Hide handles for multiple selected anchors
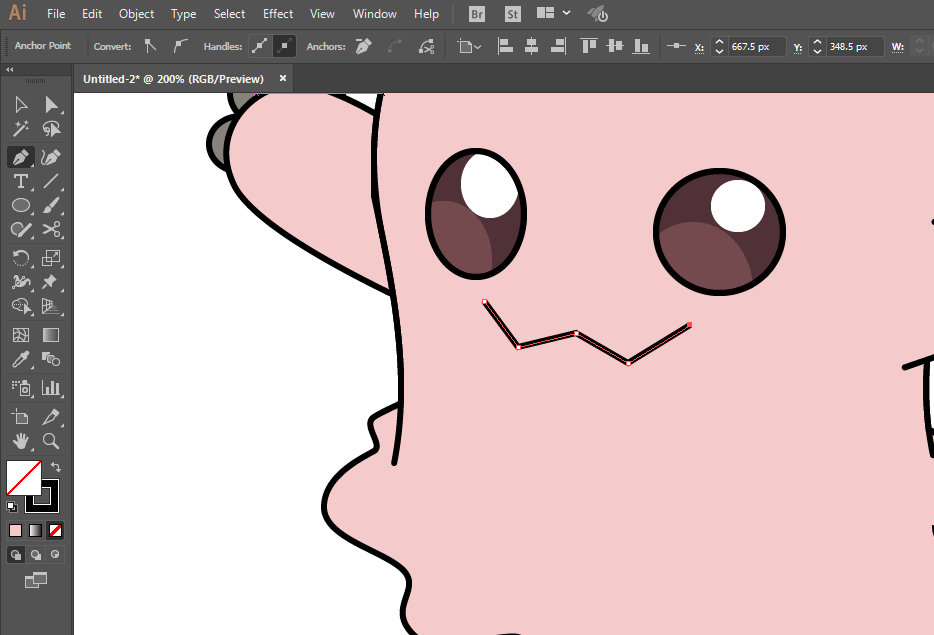 click(x=284, y=46)
